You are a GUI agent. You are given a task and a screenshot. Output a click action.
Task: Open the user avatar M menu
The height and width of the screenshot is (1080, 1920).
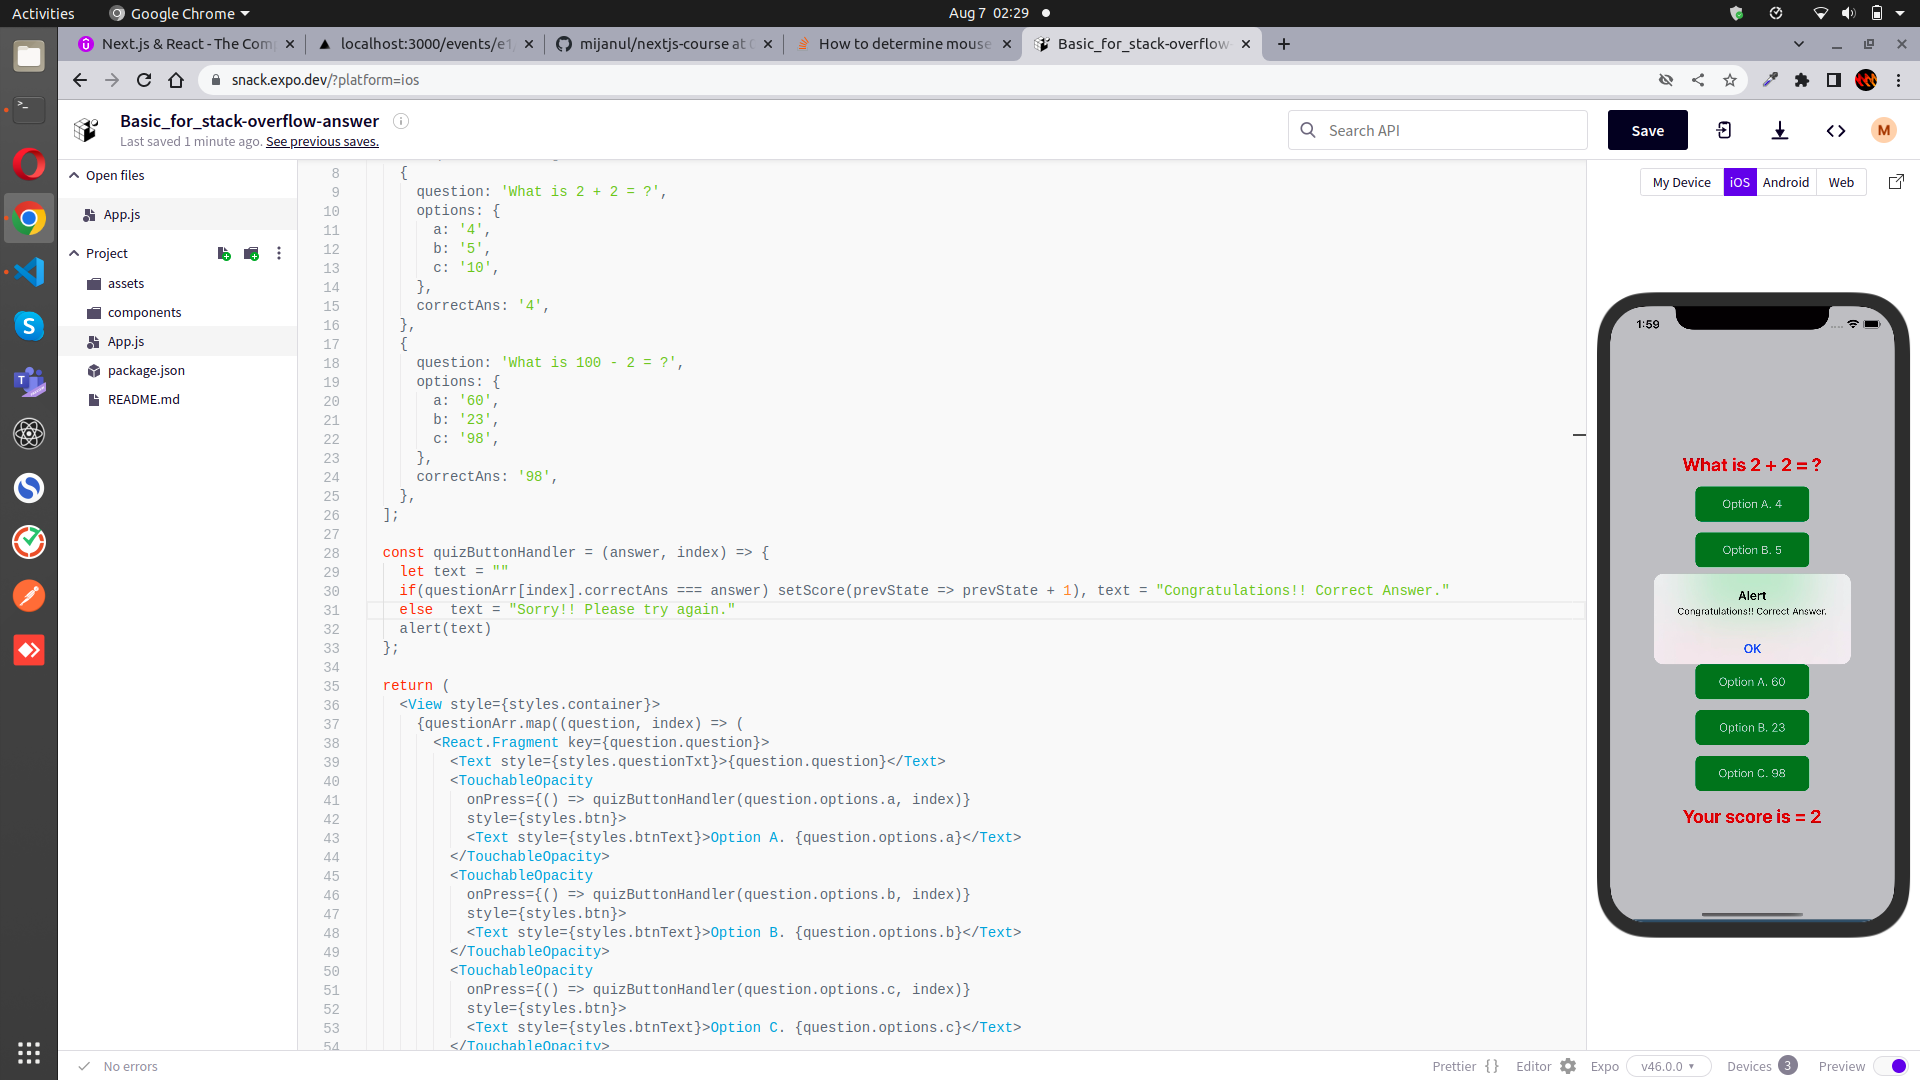point(1884,130)
